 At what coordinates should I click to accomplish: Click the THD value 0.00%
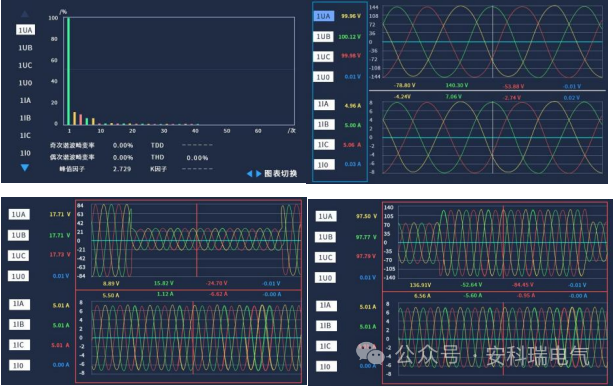(x=197, y=158)
